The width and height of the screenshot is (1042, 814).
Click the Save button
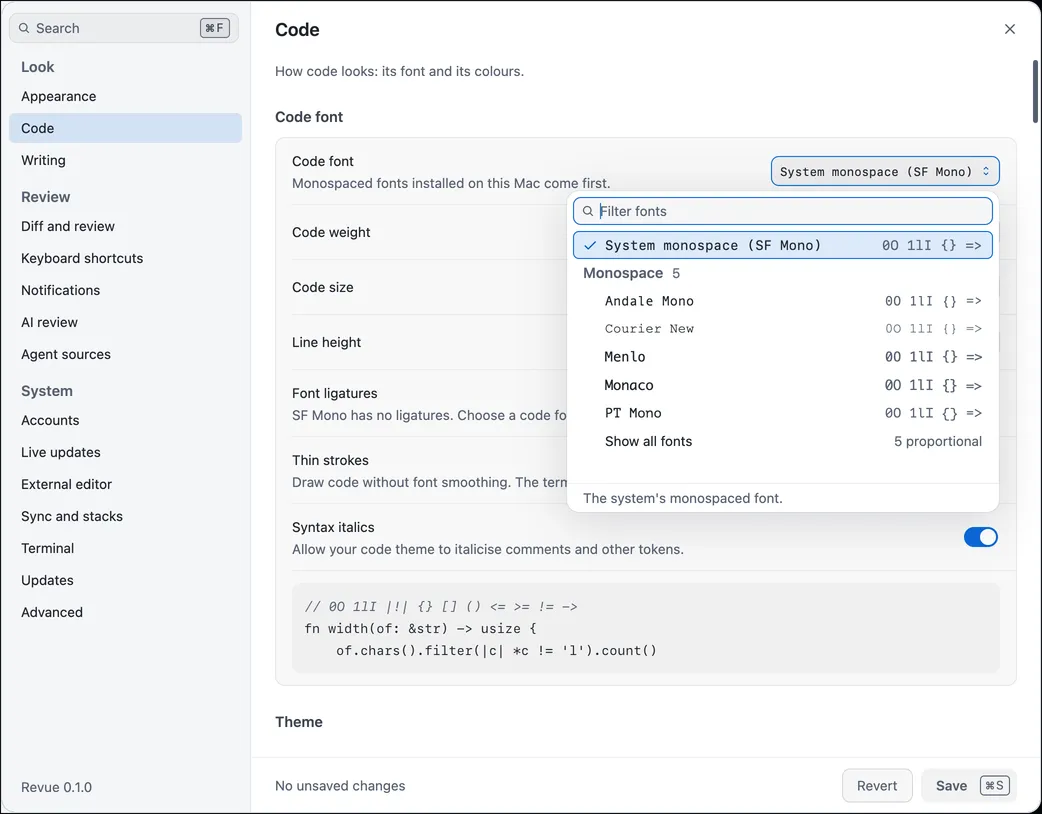click(969, 785)
